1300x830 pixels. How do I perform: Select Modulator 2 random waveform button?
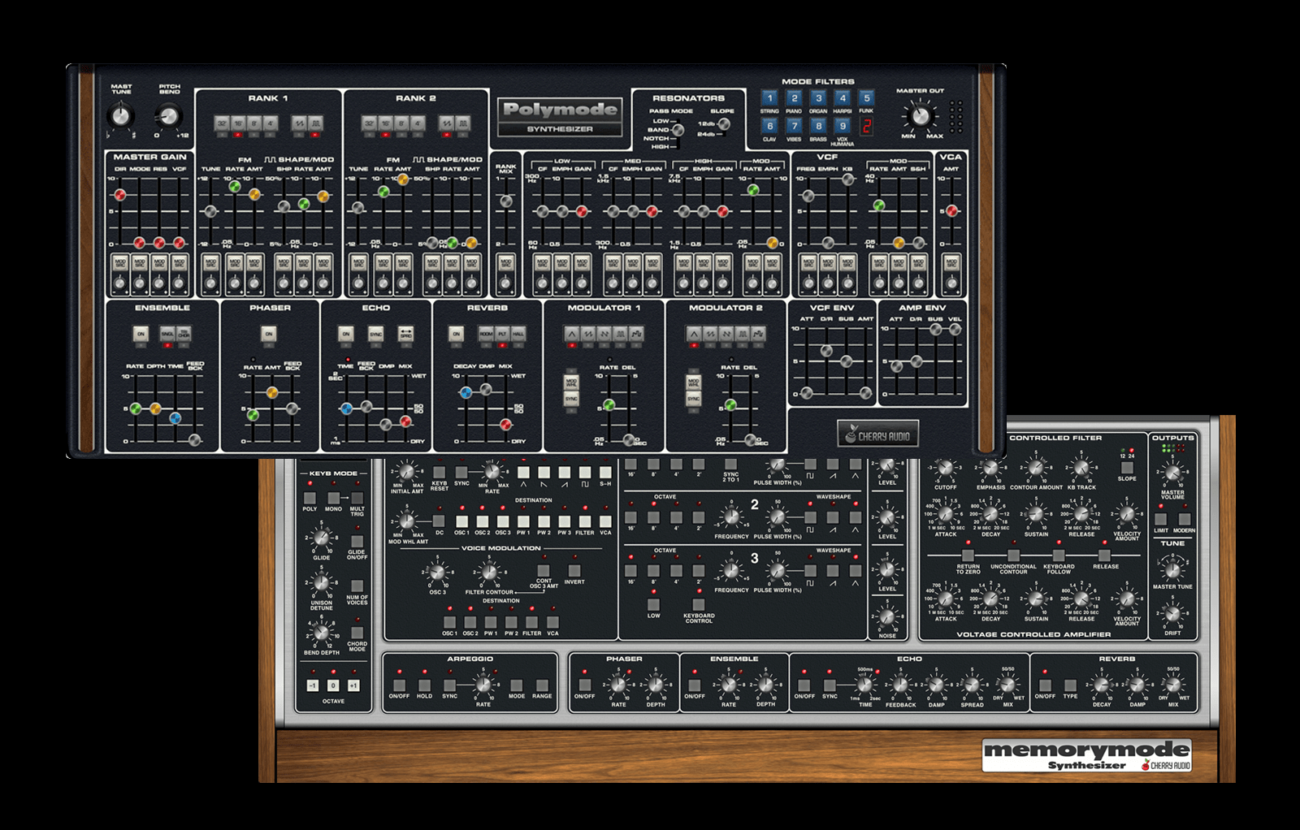coord(758,333)
